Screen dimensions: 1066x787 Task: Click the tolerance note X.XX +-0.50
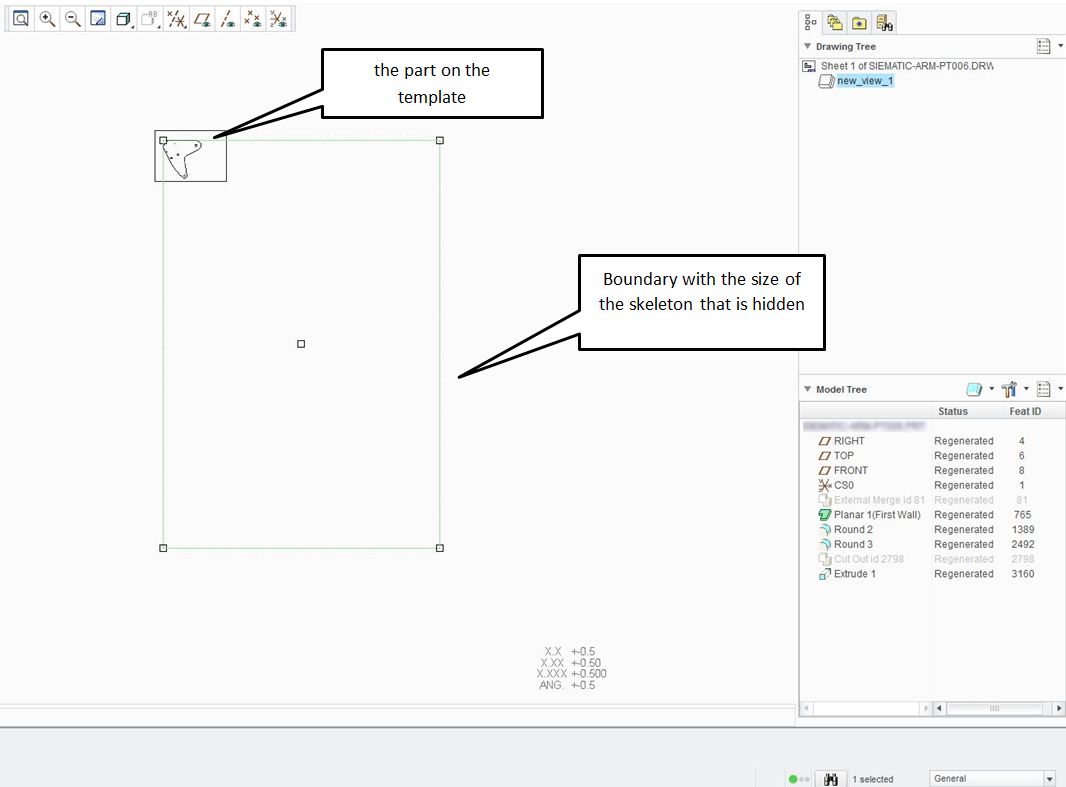pos(570,663)
